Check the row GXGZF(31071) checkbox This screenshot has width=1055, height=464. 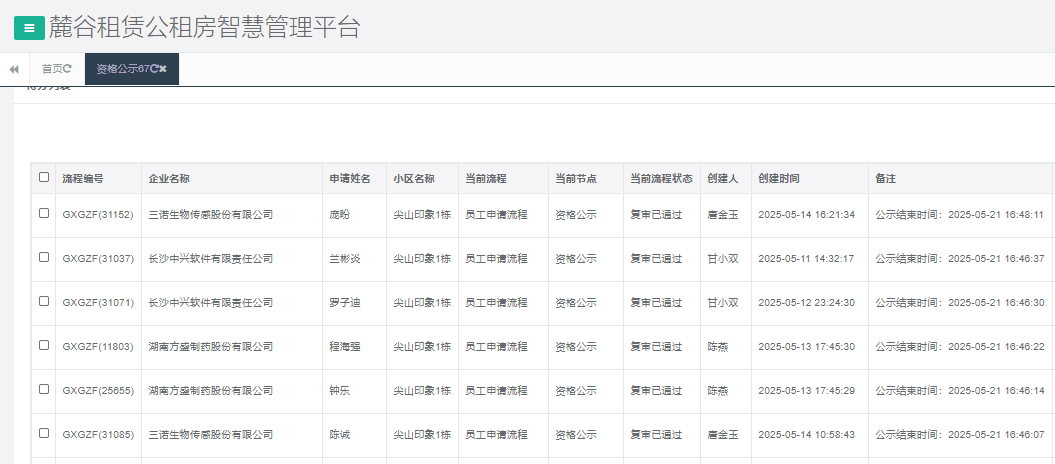44,301
